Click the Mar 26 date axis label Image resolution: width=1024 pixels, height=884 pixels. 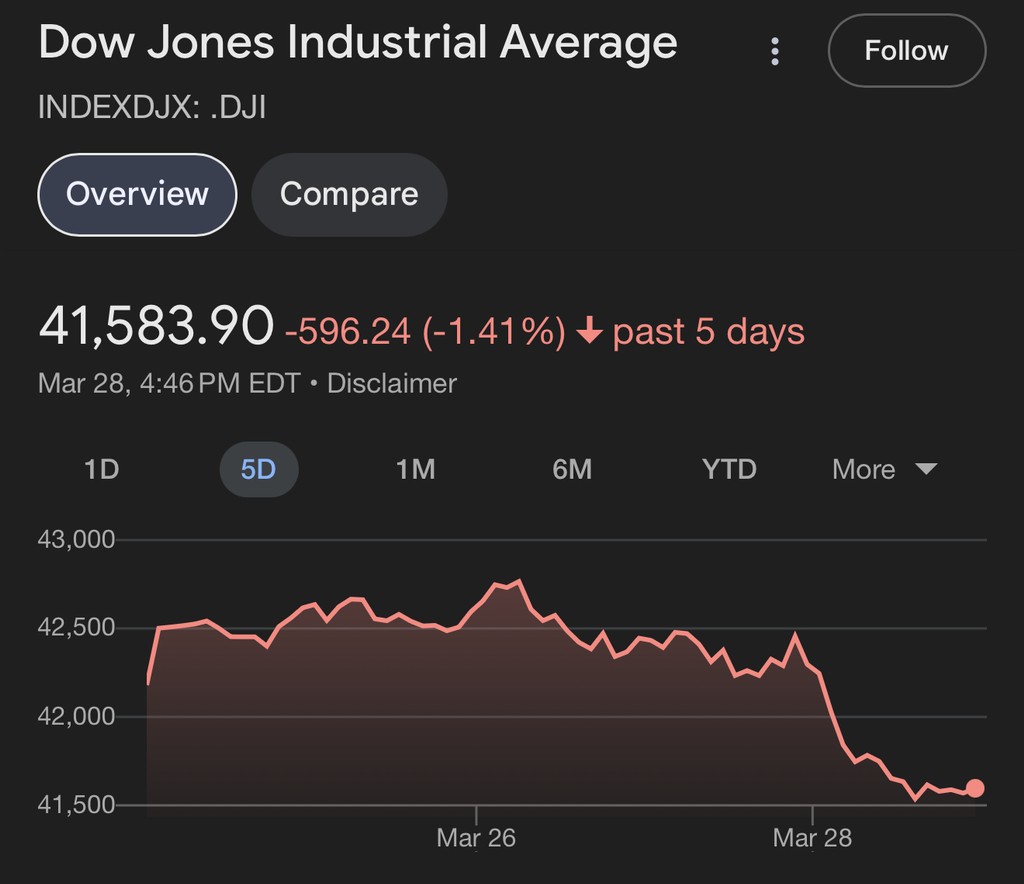476,838
